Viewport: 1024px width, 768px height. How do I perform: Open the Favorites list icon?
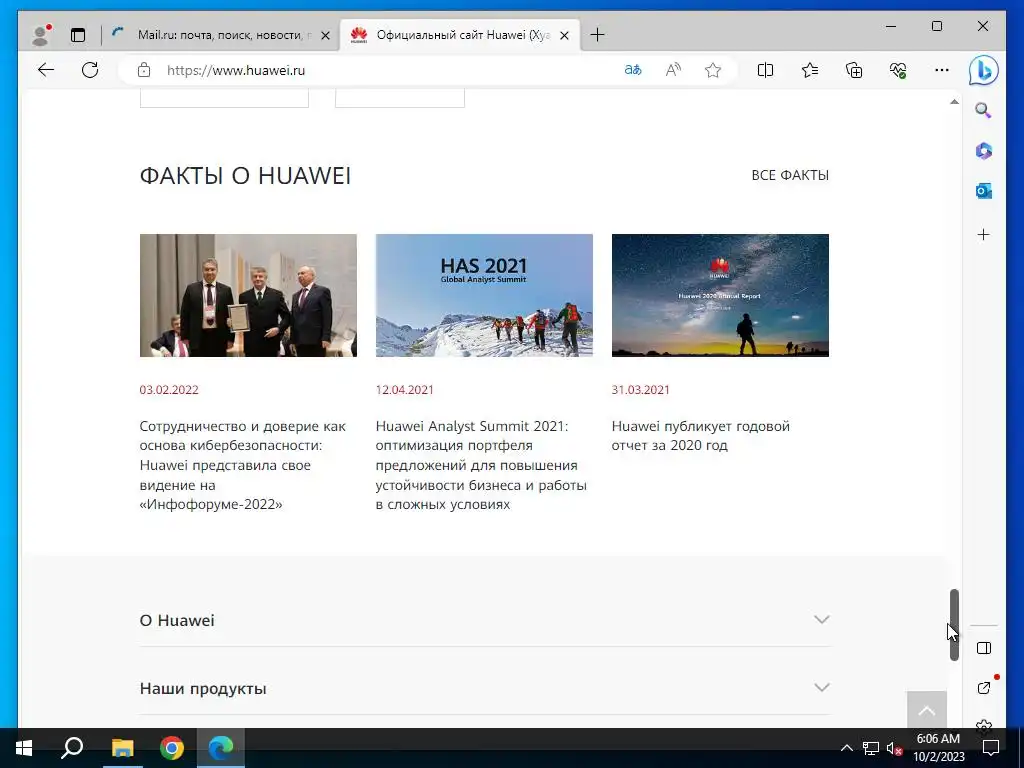(x=810, y=70)
